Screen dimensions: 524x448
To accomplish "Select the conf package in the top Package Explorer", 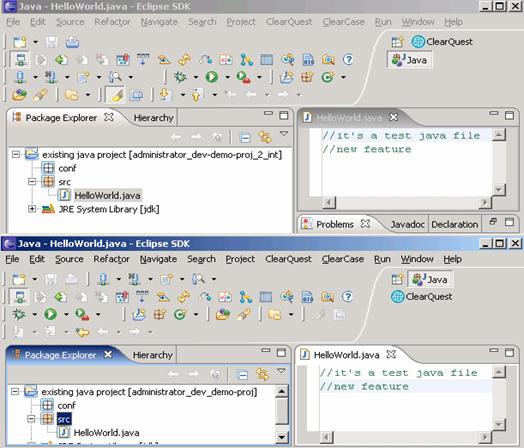I will 67,168.
